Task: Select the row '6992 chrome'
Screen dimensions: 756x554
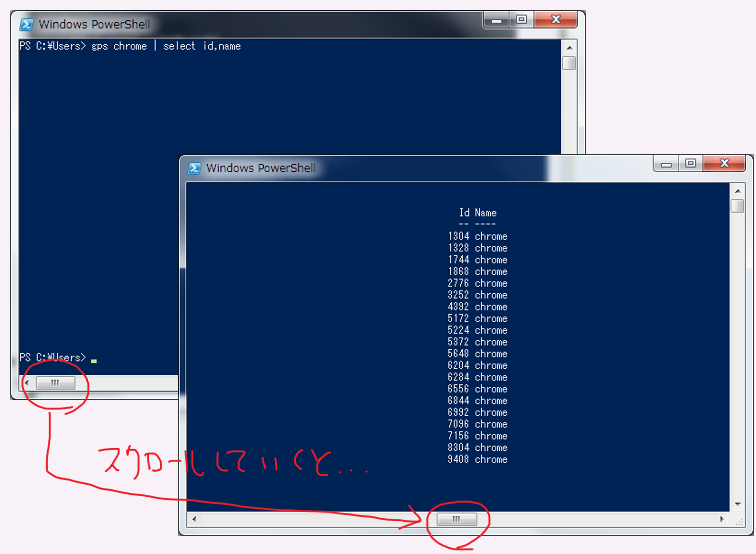Action: click(x=478, y=412)
